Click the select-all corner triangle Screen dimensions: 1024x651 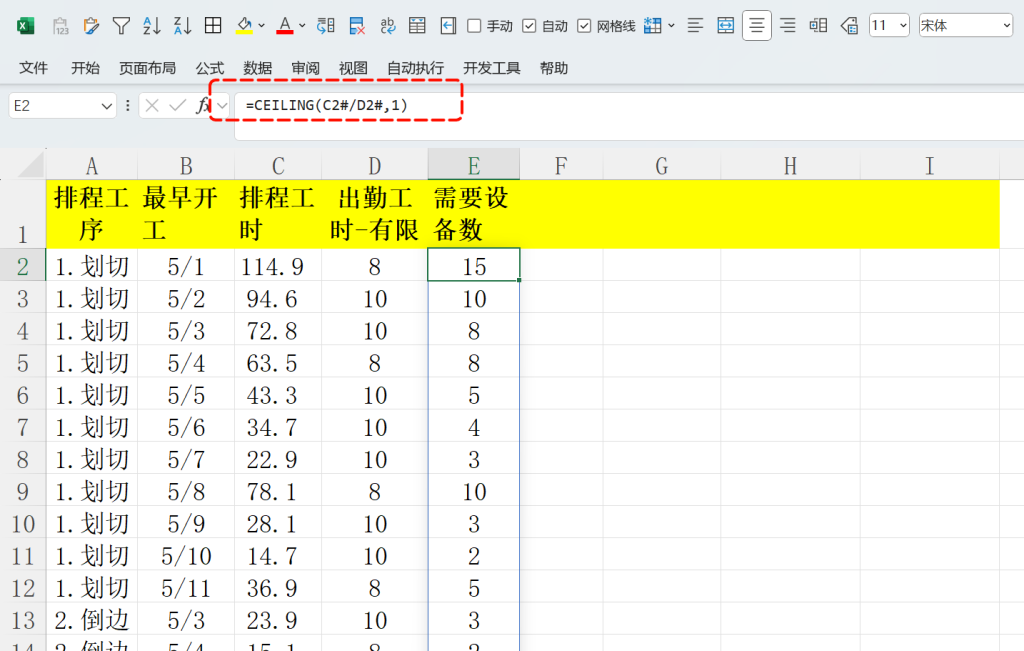[30, 165]
